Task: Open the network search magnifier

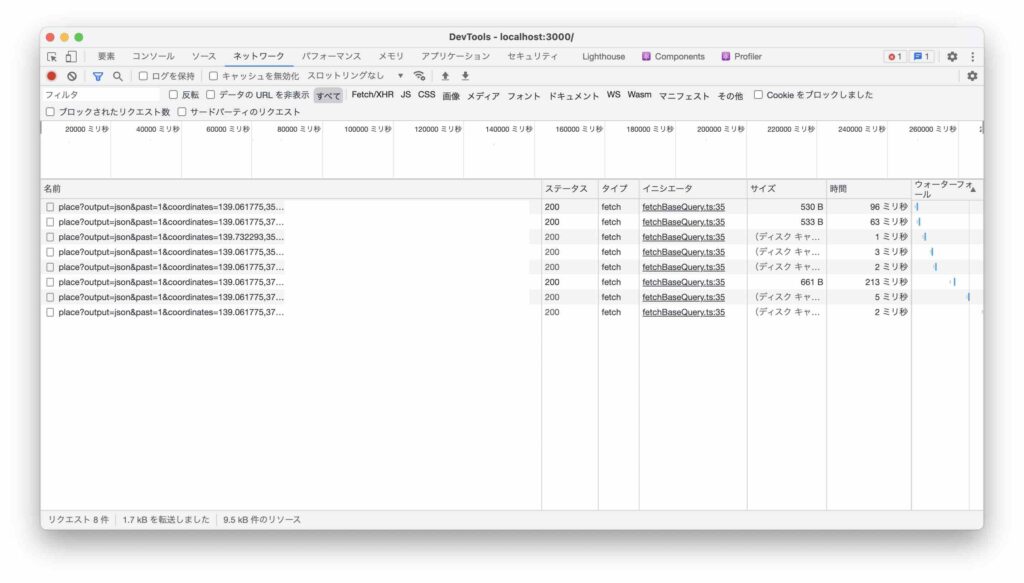Action: pyautogui.click(x=118, y=76)
